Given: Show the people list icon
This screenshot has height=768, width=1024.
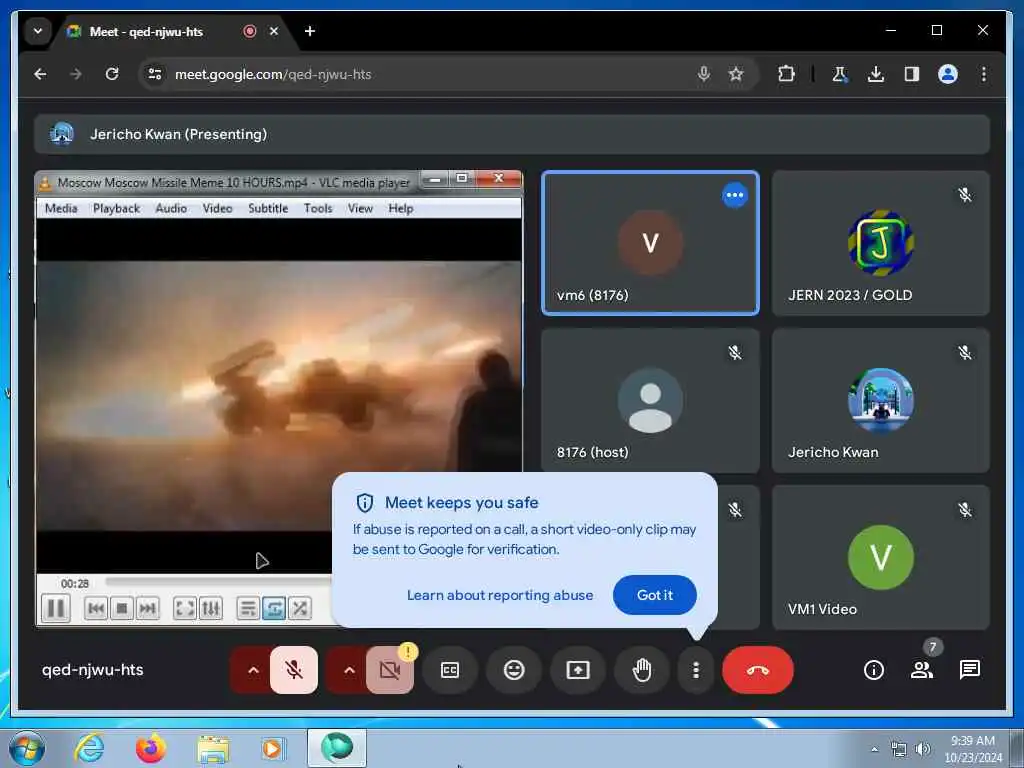Looking at the screenshot, I should (x=921, y=669).
